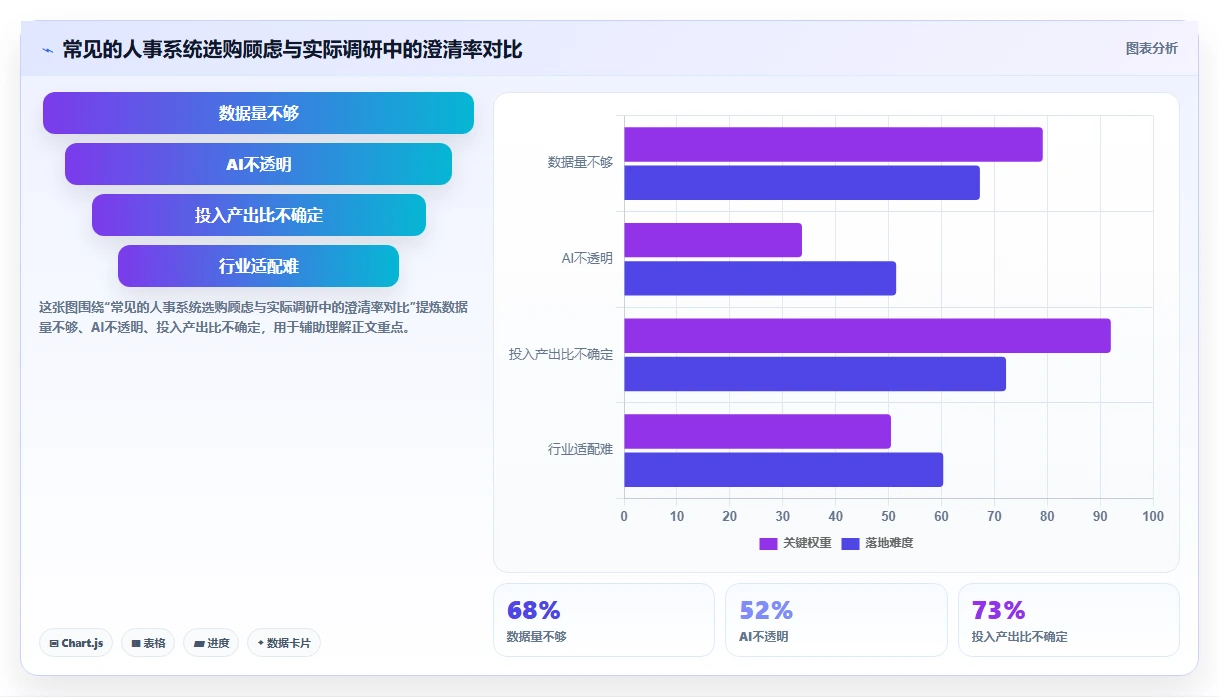Click the description paragraph under the funnel
The width and height of the screenshot is (1219, 697).
tap(253, 317)
